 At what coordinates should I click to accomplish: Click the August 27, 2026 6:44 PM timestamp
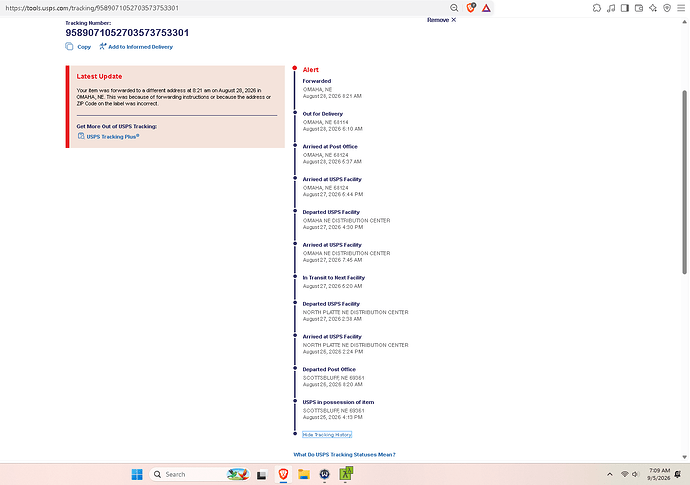[333, 195]
